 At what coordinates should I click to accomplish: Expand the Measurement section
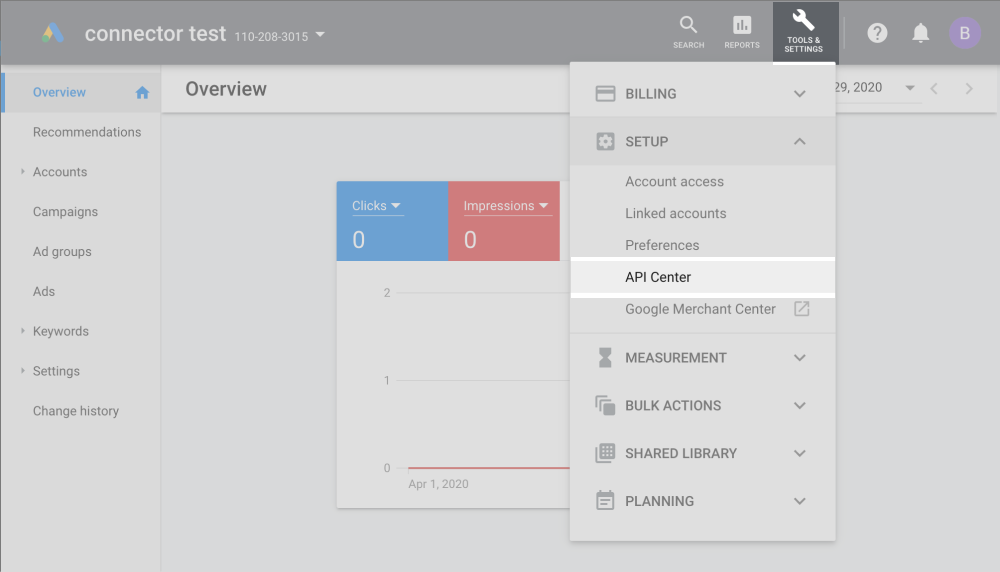pyautogui.click(x=799, y=358)
